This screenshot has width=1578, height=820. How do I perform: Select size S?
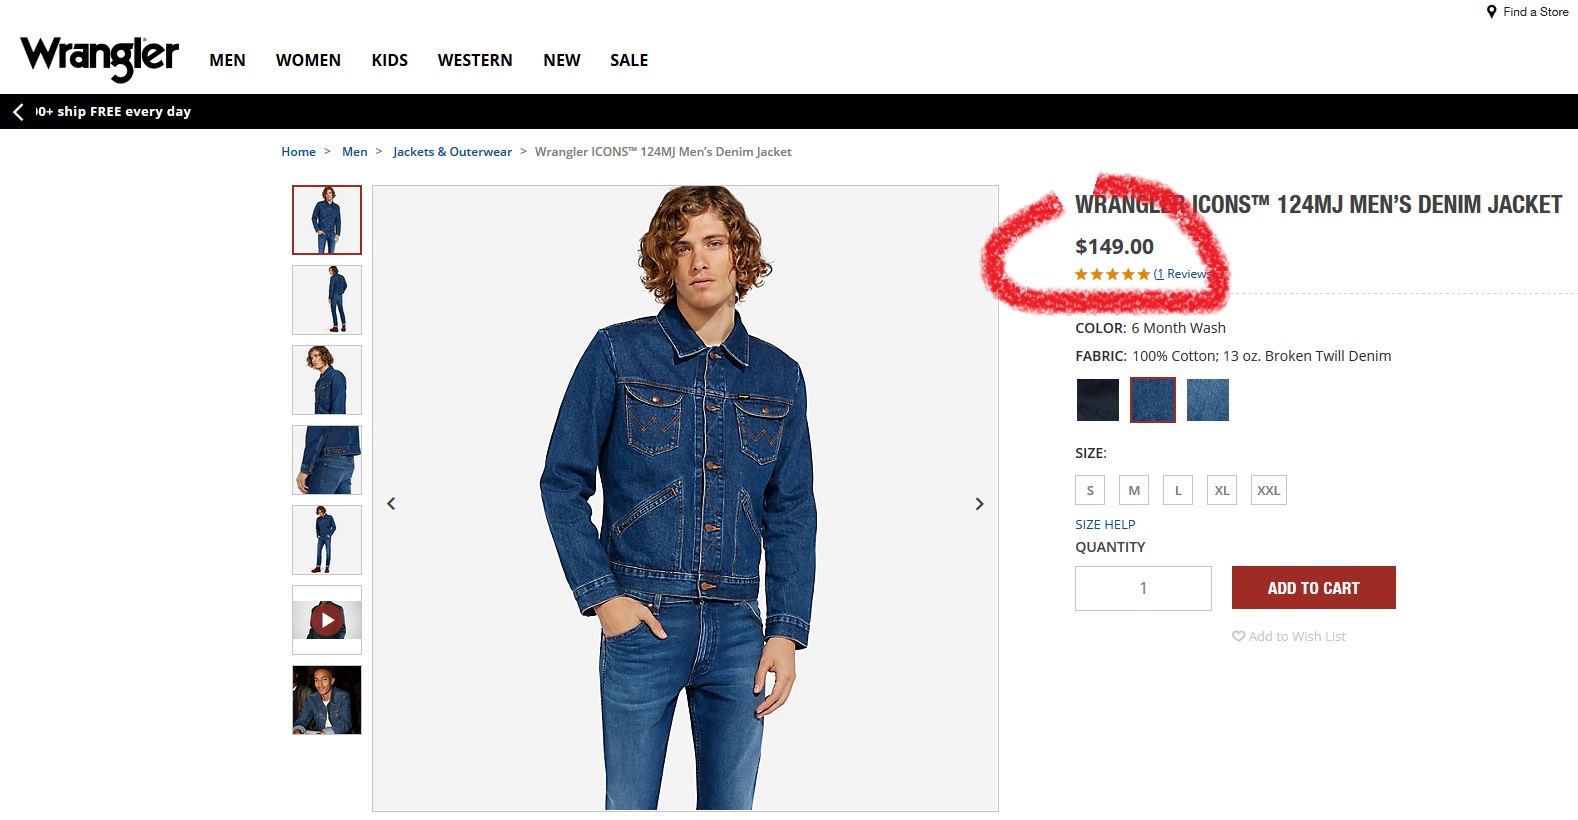(1090, 490)
